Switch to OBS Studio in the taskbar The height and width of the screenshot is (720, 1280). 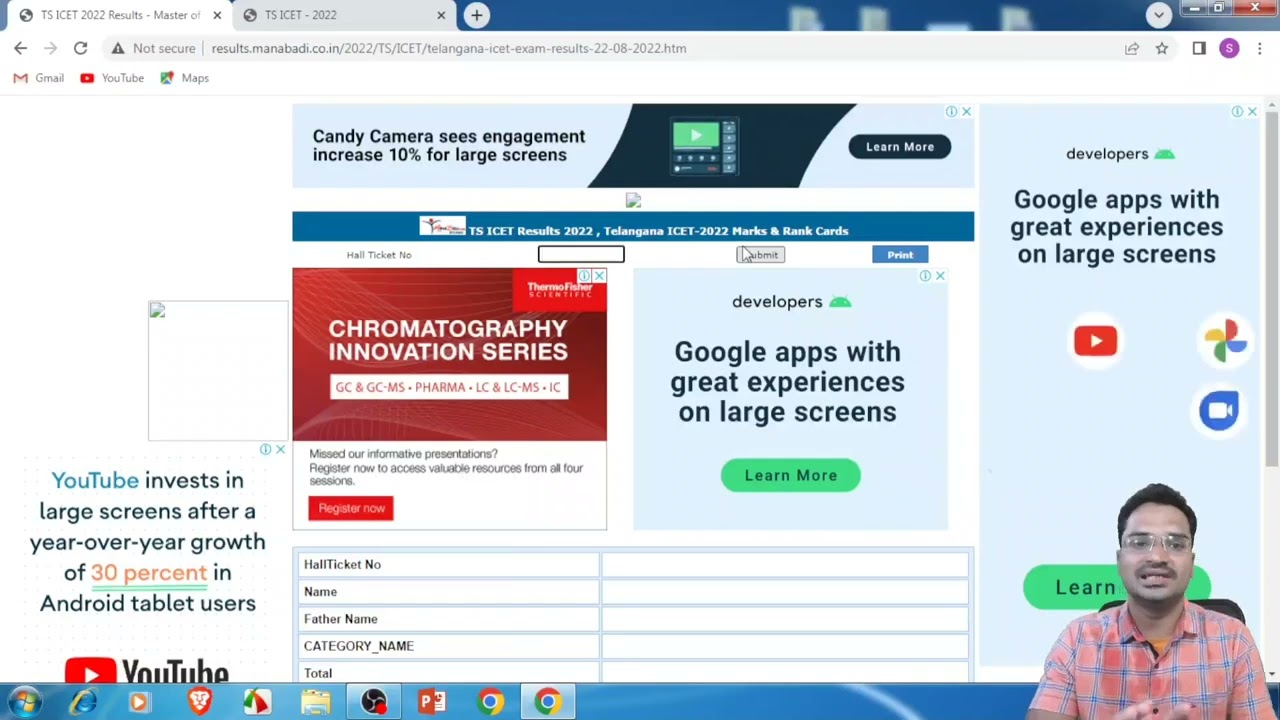[x=374, y=702]
